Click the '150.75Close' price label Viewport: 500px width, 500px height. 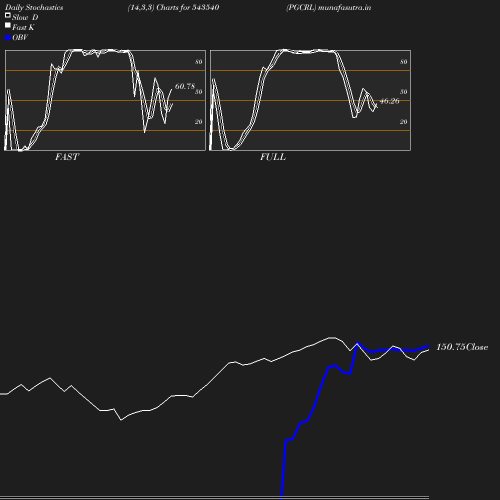point(462,347)
